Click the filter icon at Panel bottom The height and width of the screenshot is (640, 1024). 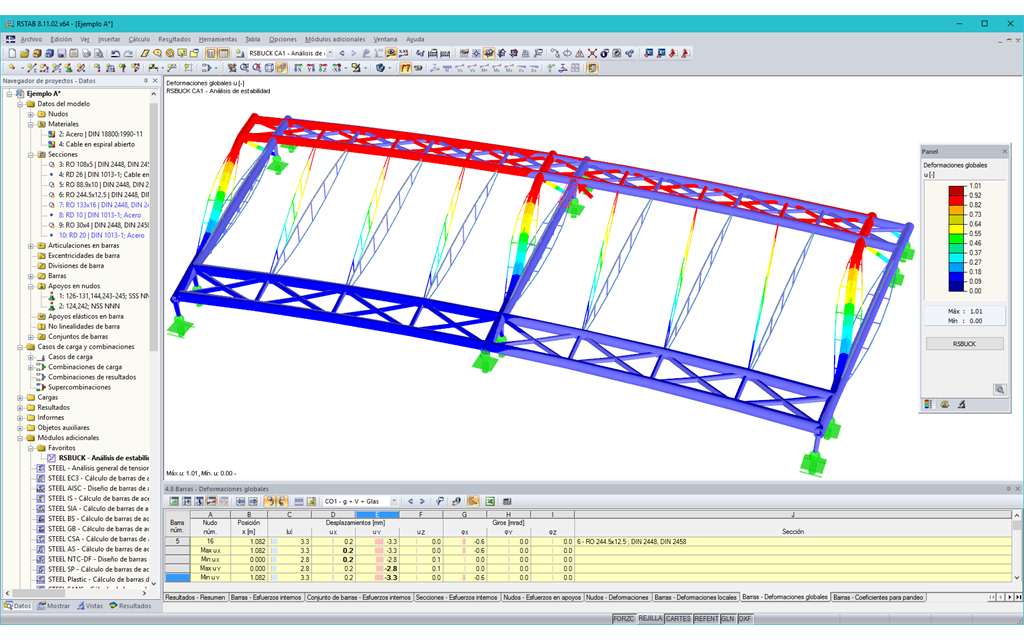961,405
